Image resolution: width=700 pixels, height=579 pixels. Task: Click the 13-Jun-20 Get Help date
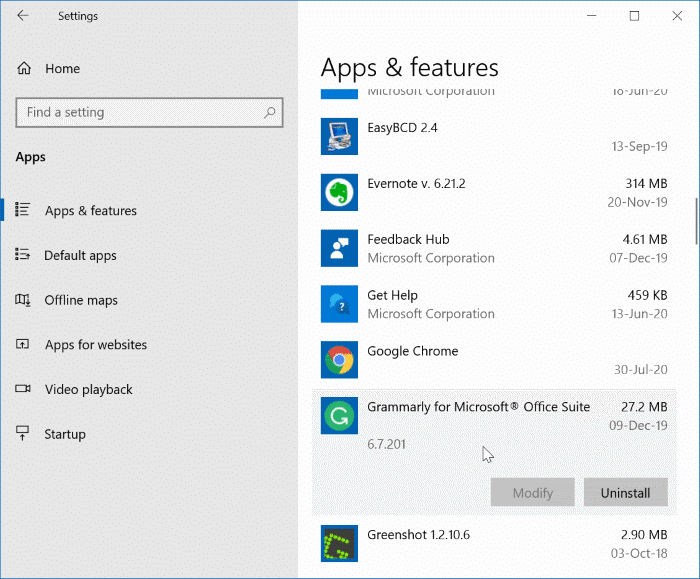(639, 313)
